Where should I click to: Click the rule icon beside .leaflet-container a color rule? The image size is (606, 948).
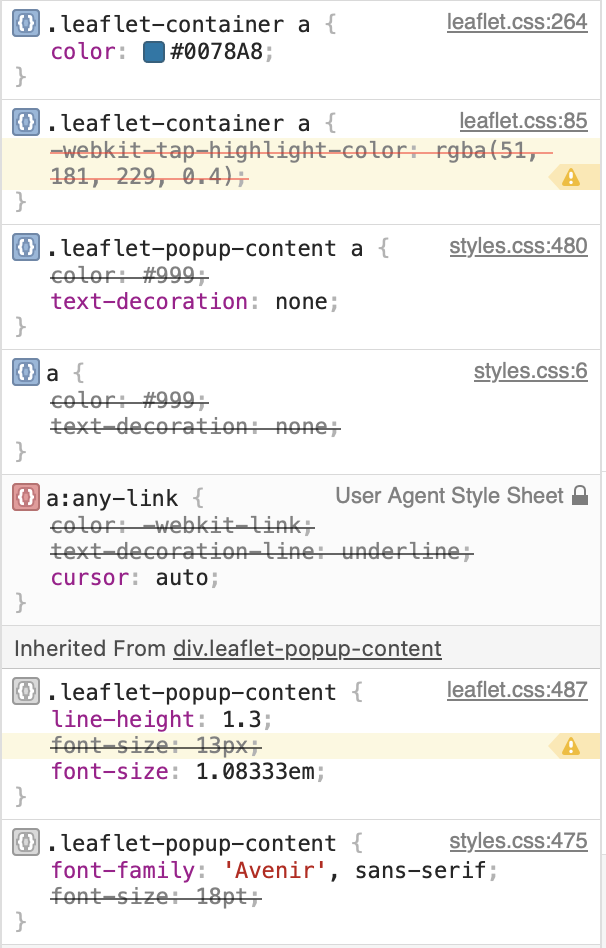27,23
